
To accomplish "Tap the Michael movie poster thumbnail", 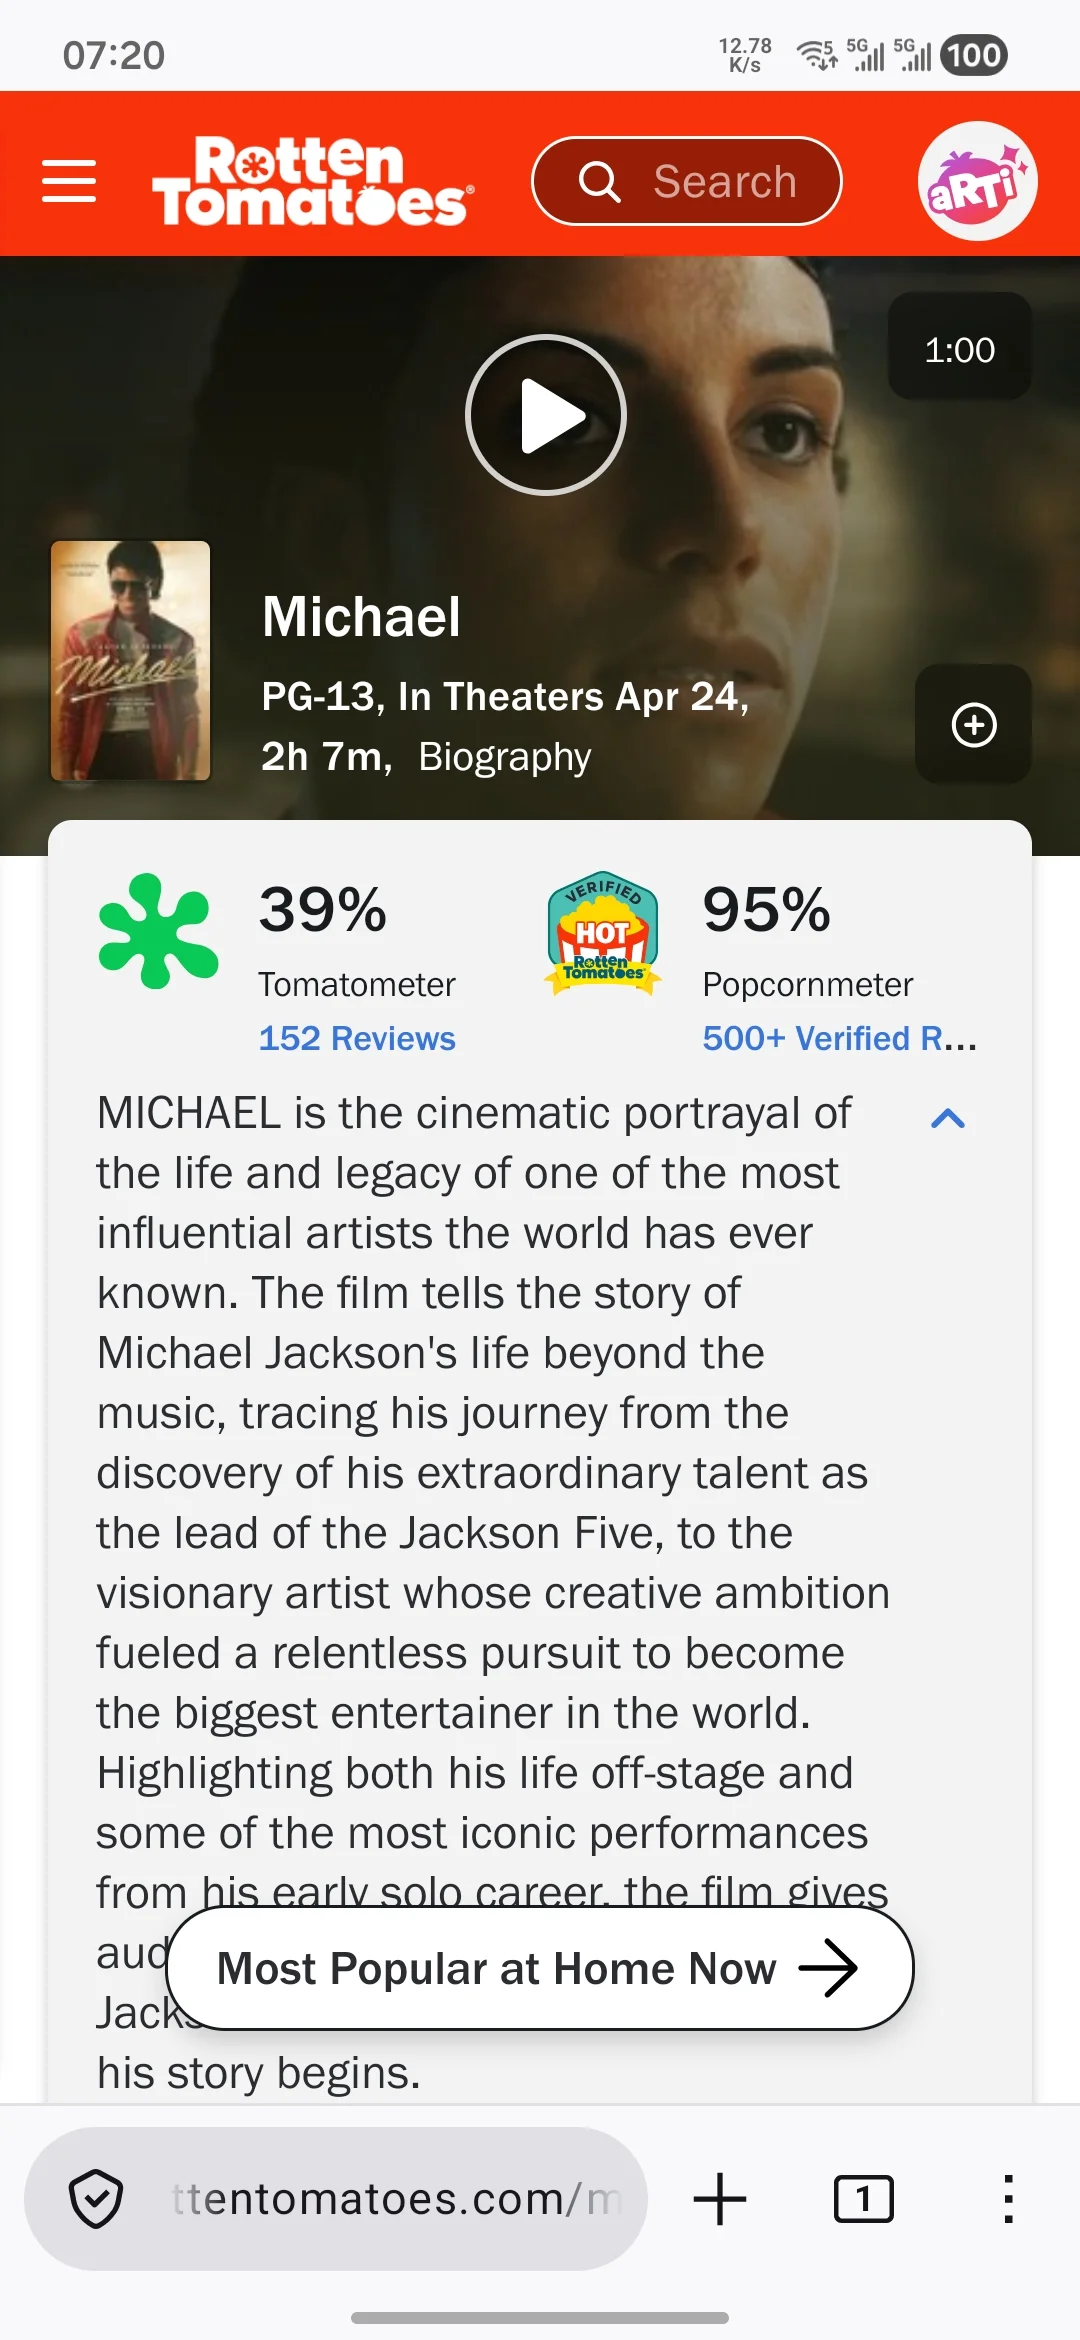I will coord(131,660).
